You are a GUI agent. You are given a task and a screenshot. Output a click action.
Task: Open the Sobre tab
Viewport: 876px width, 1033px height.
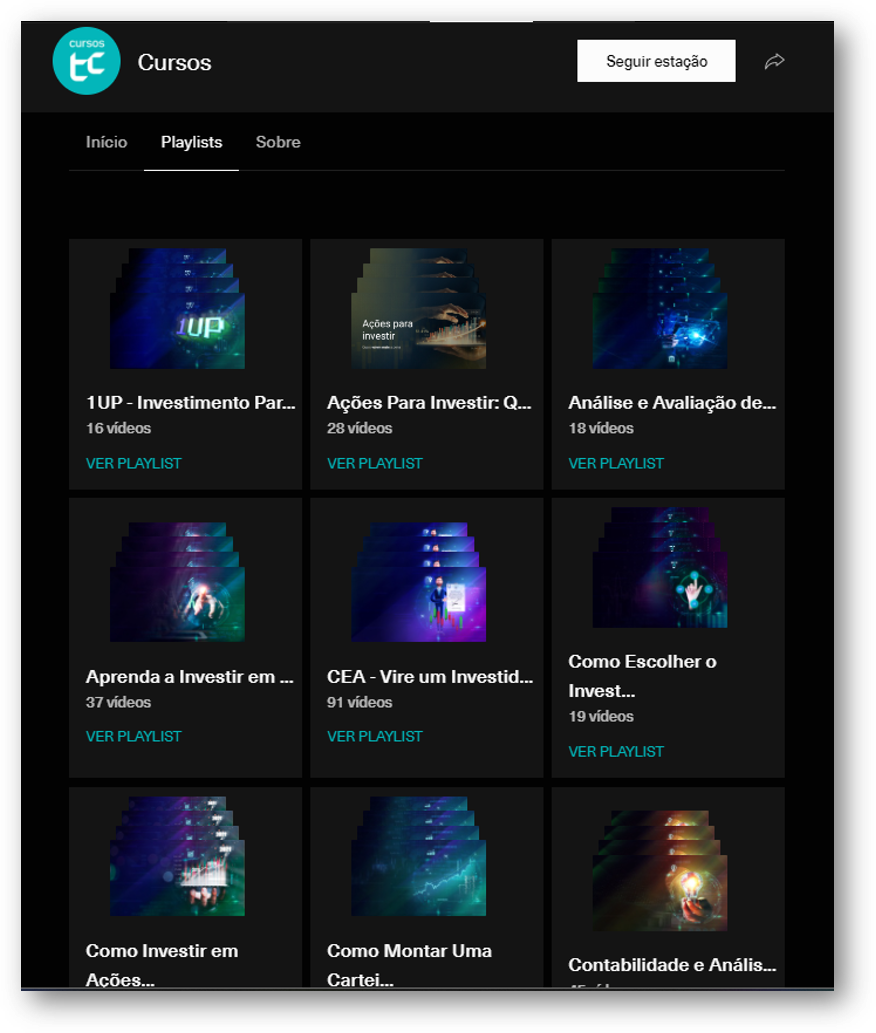[278, 142]
